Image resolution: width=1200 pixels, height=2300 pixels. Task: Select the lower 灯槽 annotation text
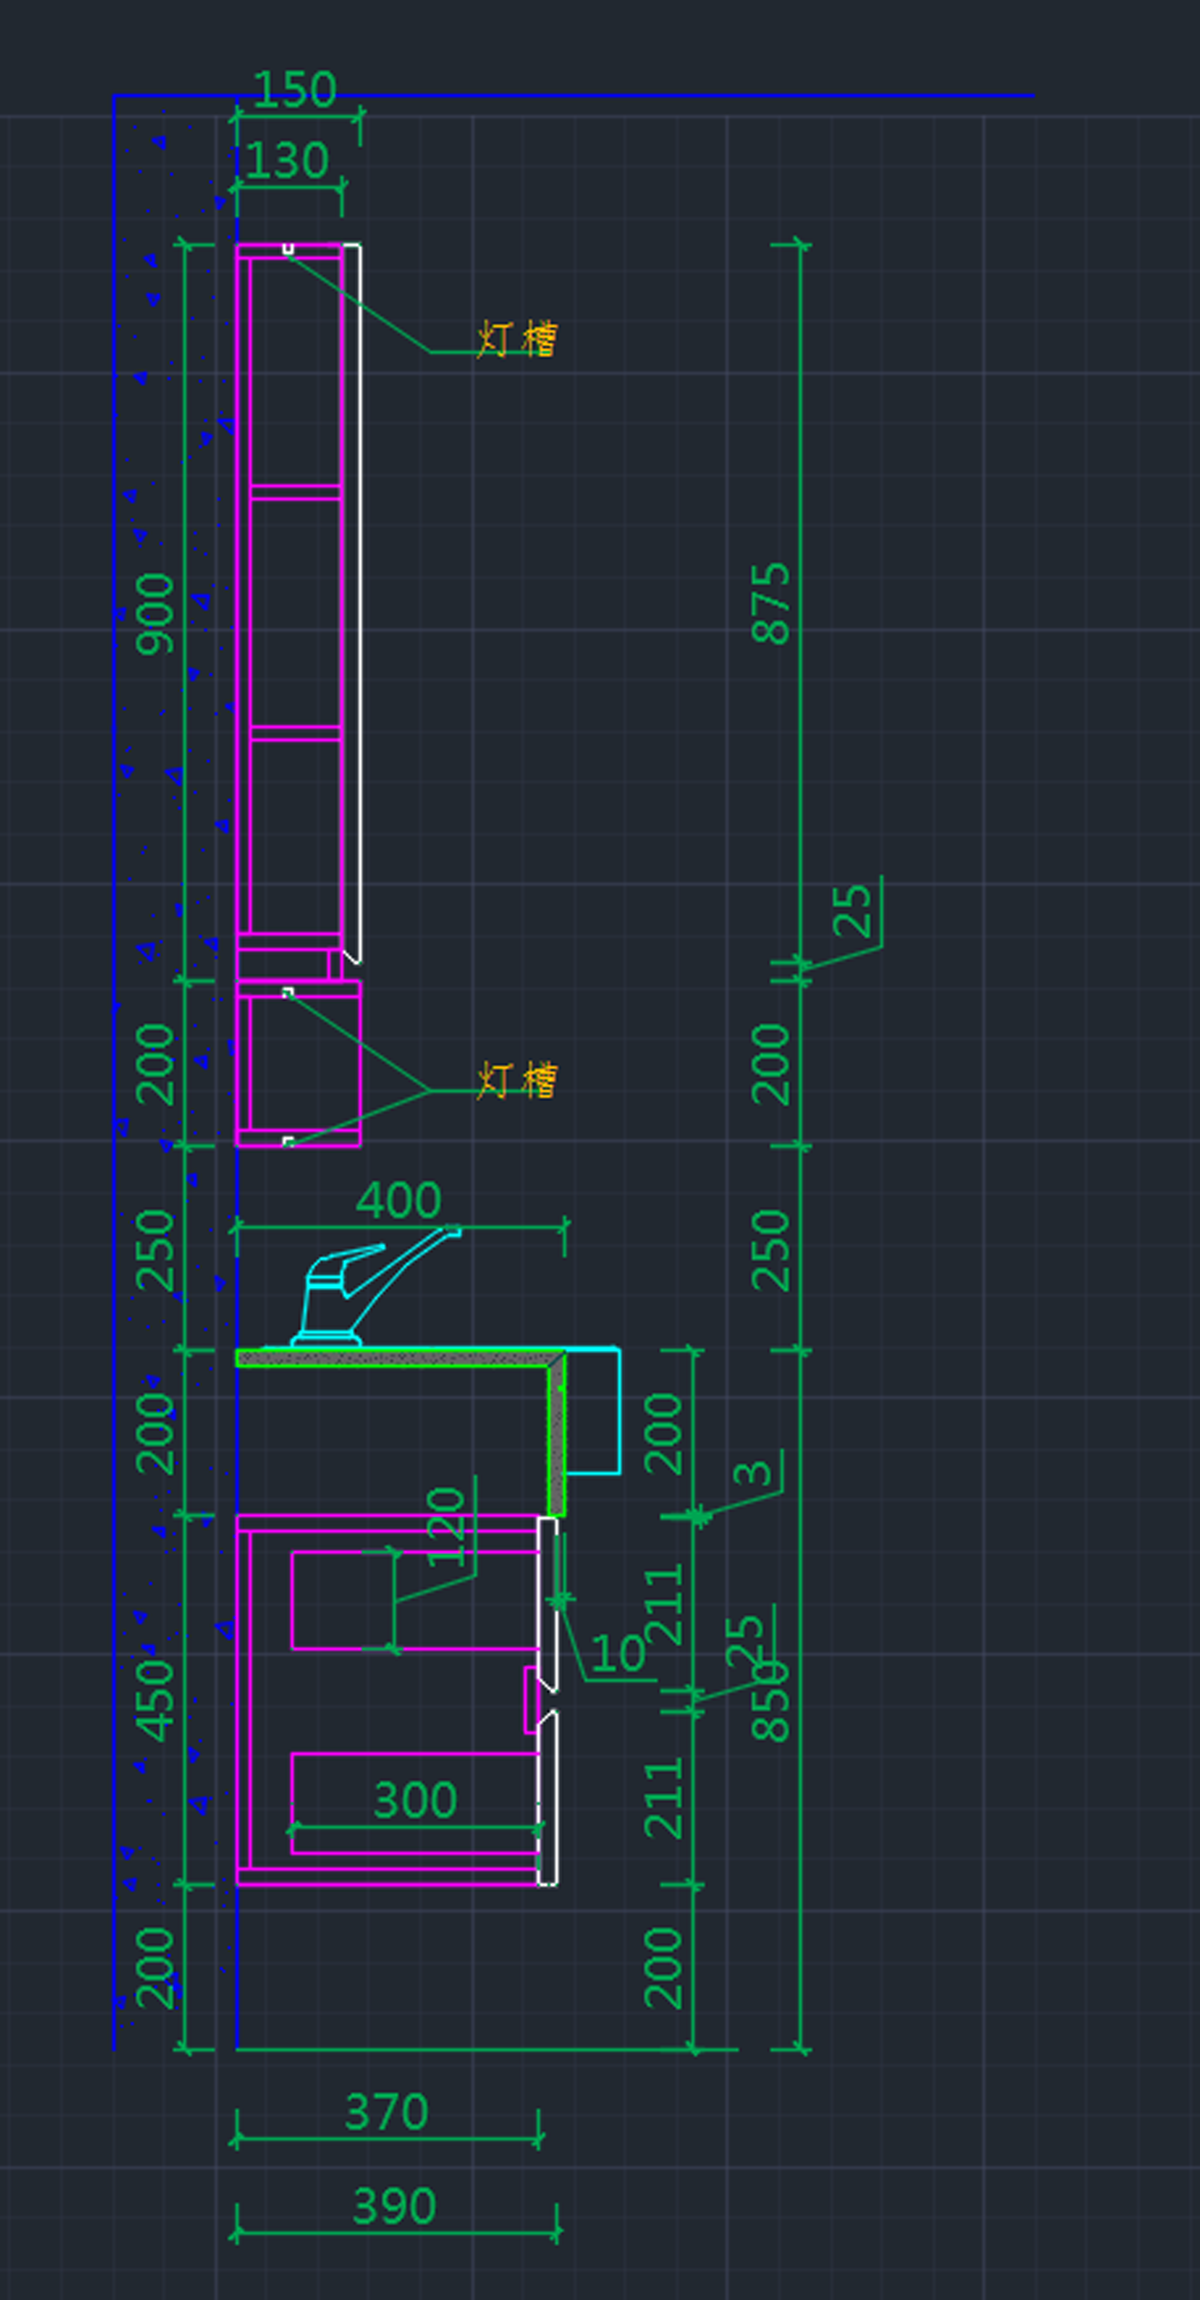[516, 1081]
